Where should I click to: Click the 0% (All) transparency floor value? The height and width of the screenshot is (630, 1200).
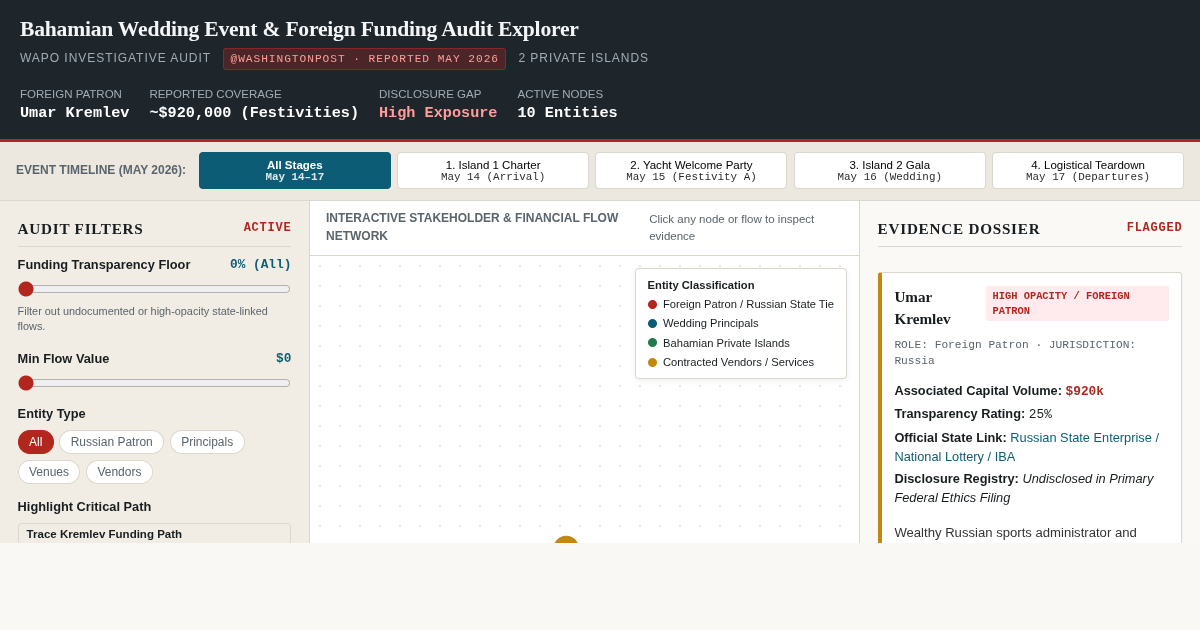260,265
